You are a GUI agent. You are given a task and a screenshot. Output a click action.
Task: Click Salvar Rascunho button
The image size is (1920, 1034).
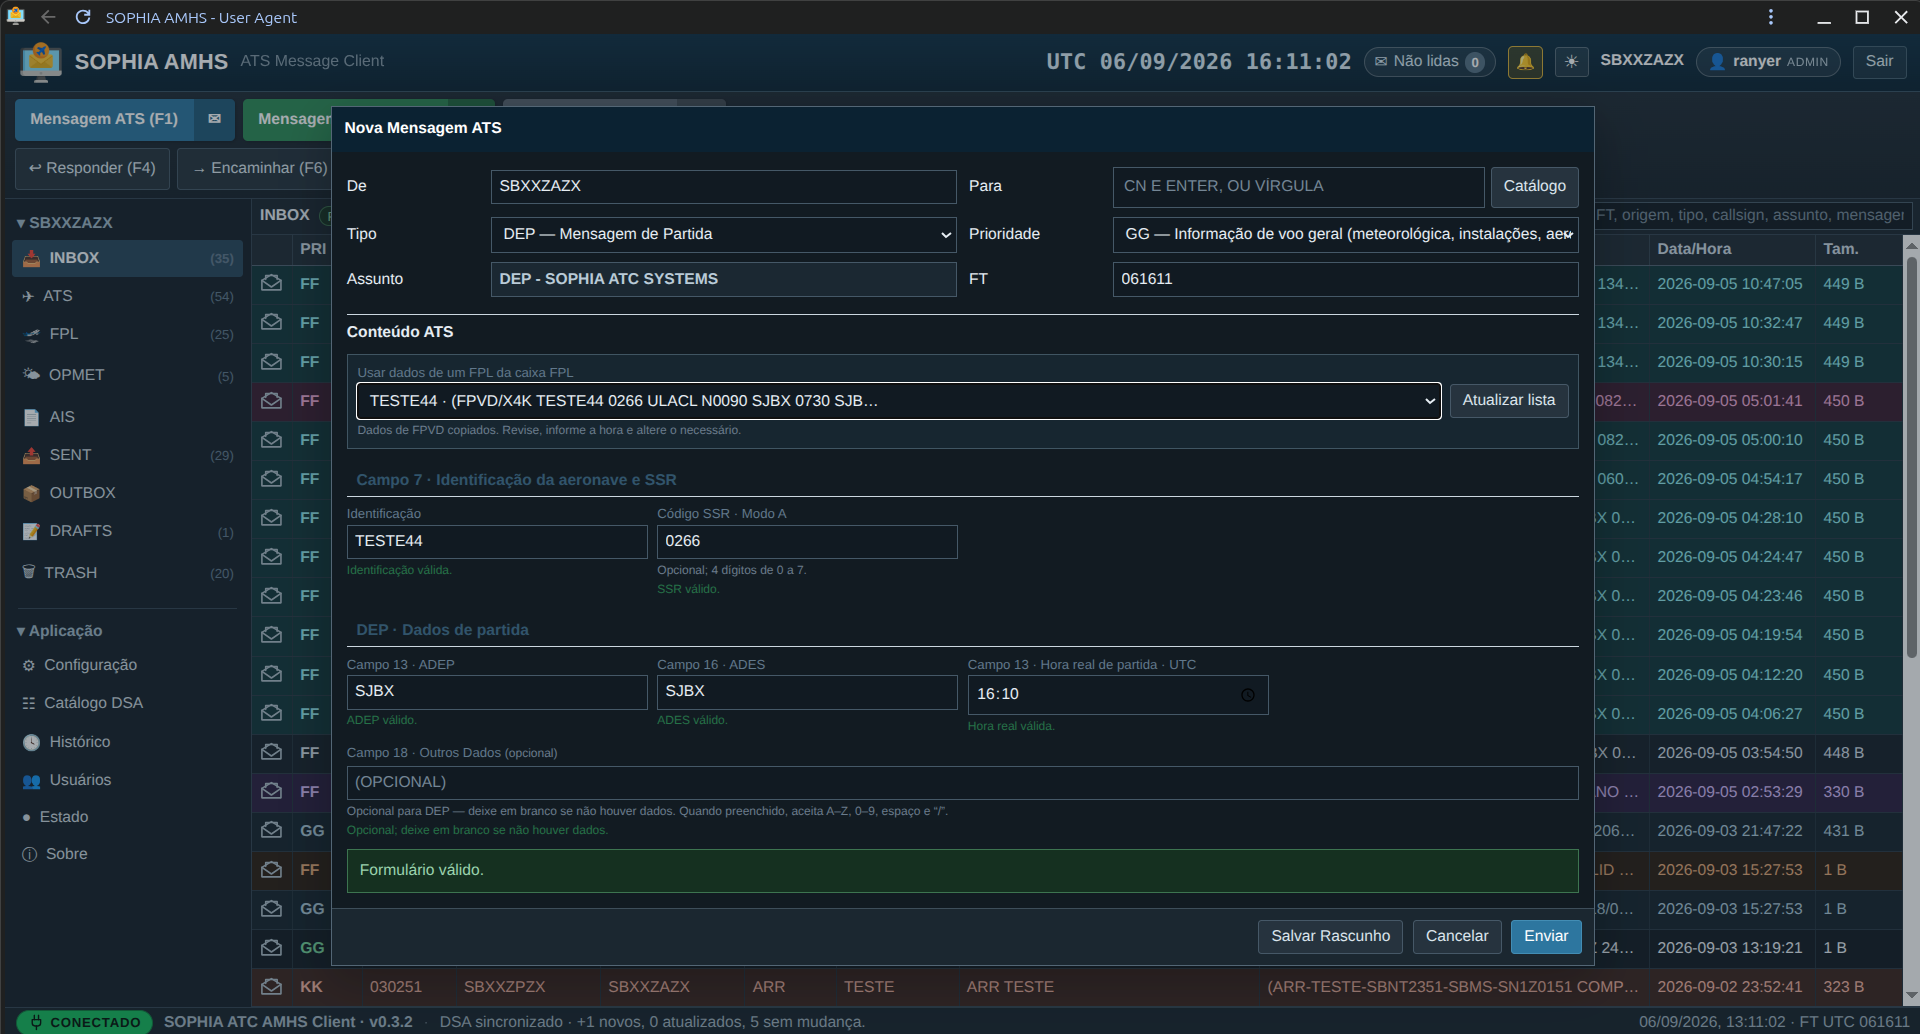[1330, 936]
